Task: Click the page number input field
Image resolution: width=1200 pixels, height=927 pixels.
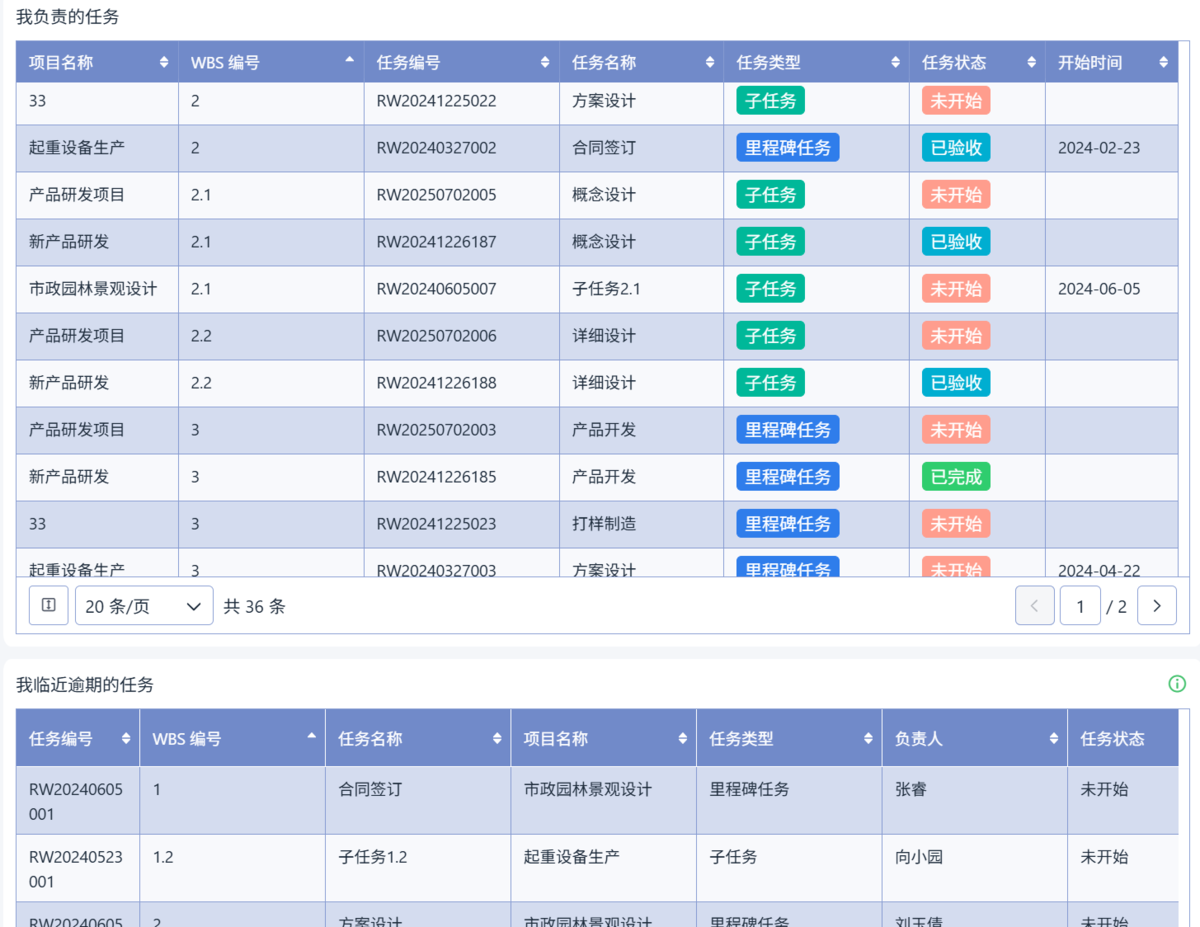Action: (x=1080, y=606)
